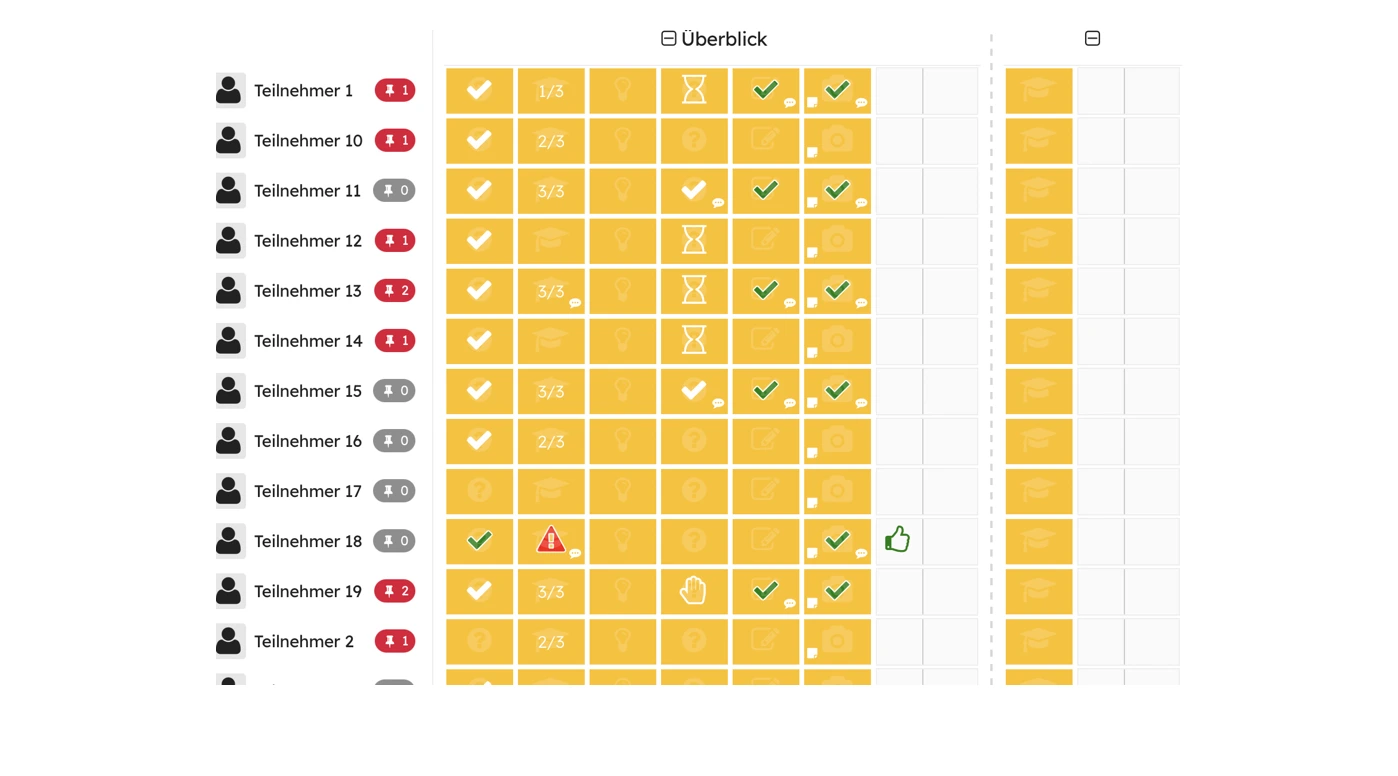Image resolution: width=1398 pixels, height=776 pixels.
Task: Click the green thumbs-up for Teilnehmer 18
Action: pyautogui.click(x=897, y=540)
